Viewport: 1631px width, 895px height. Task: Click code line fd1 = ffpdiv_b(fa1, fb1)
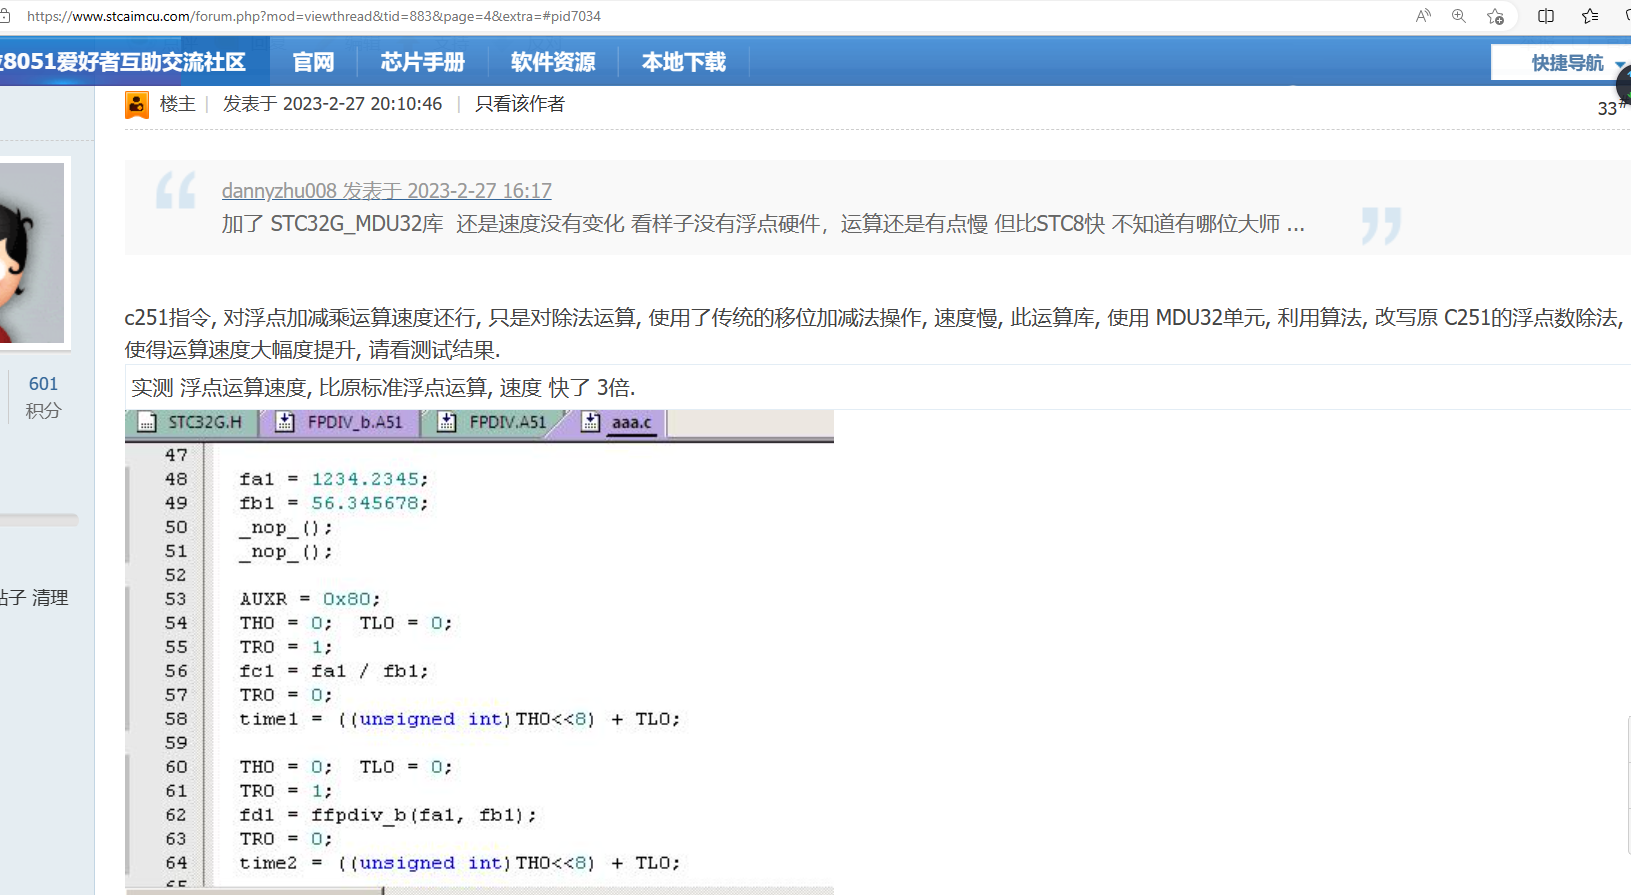point(388,815)
